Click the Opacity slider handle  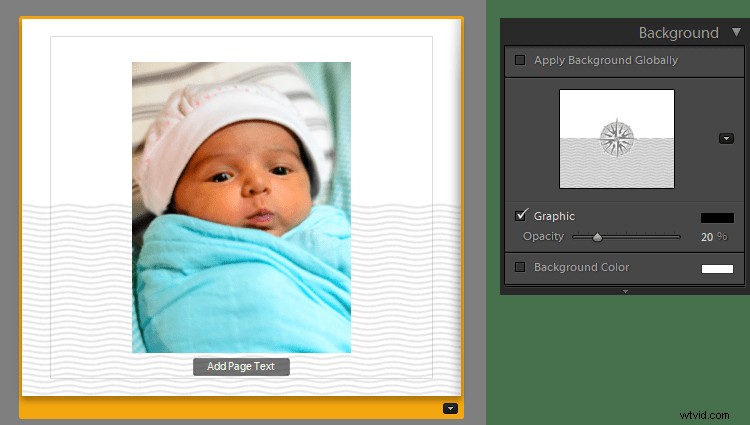tap(597, 237)
